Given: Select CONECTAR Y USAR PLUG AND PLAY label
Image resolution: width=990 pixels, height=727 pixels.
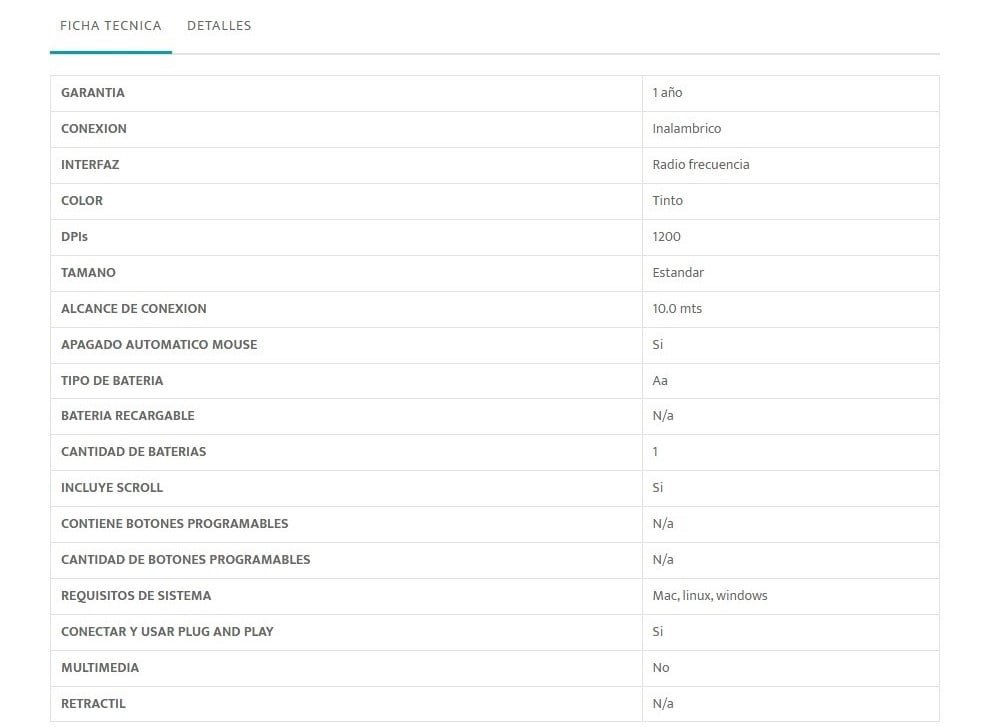Looking at the screenshot, I should click(167, 632).
